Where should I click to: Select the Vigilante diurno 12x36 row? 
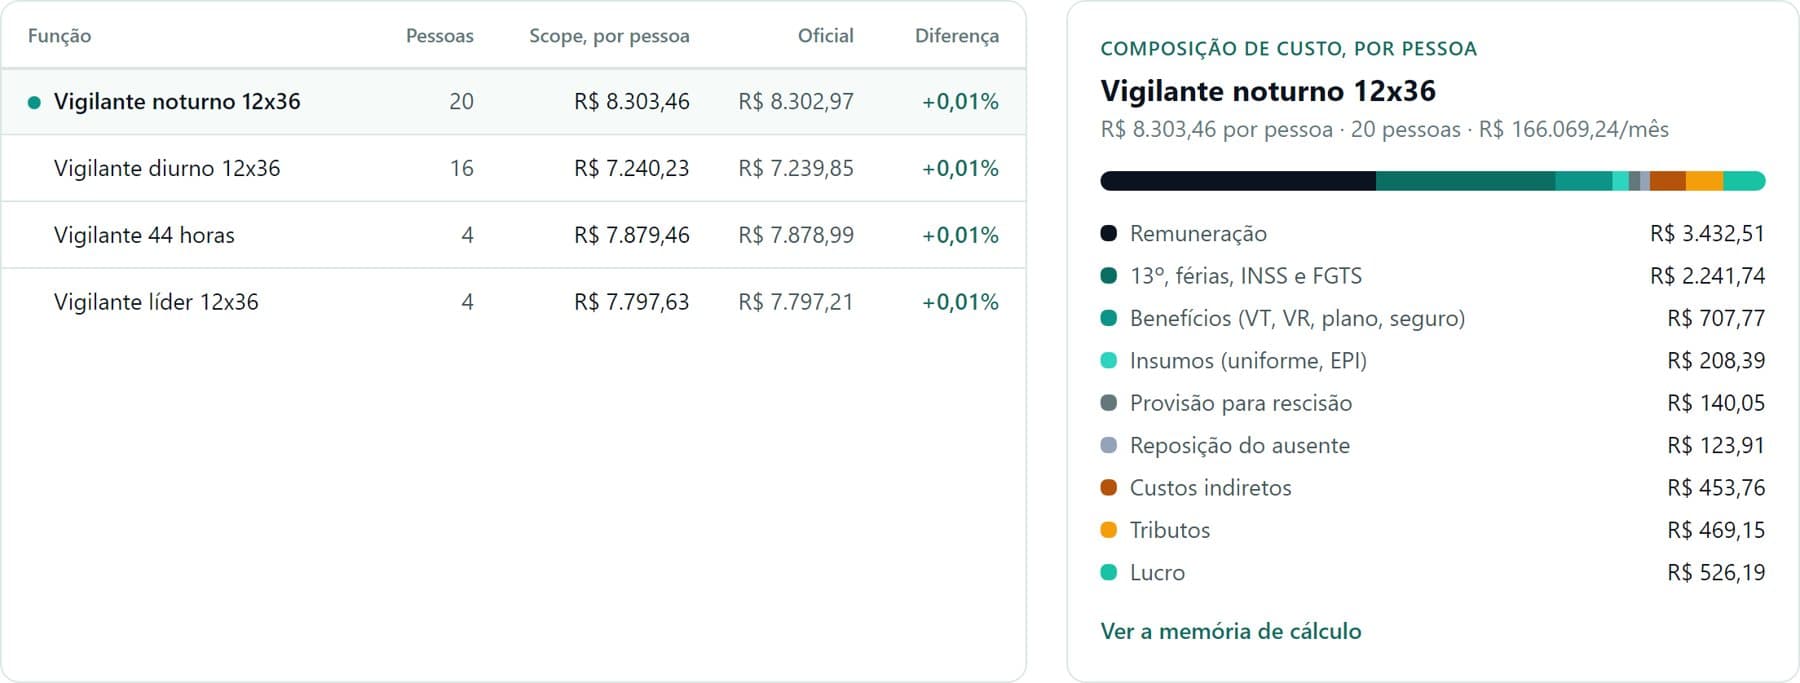[513, 168]
